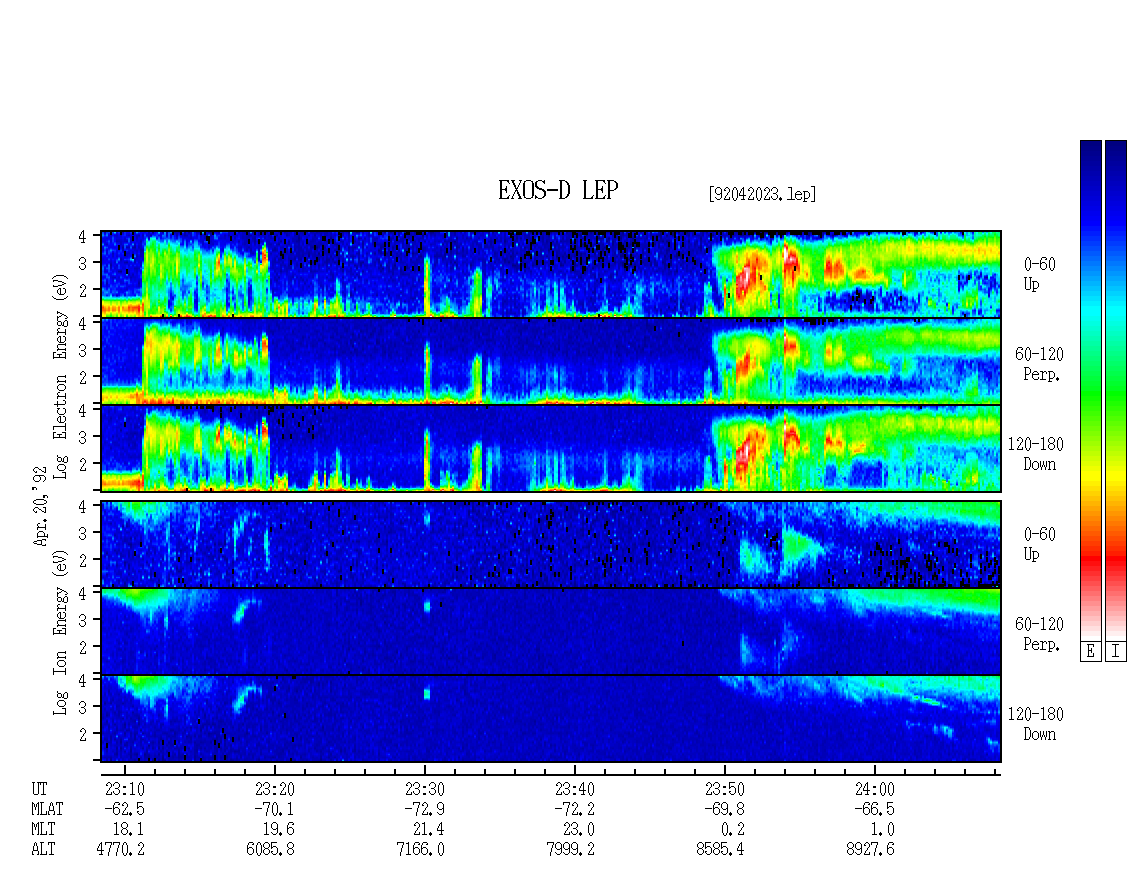The height and width of the screenshot is (875, 1130).
Task: Click the electron color scale bar
Action: tap(1090, 390)
